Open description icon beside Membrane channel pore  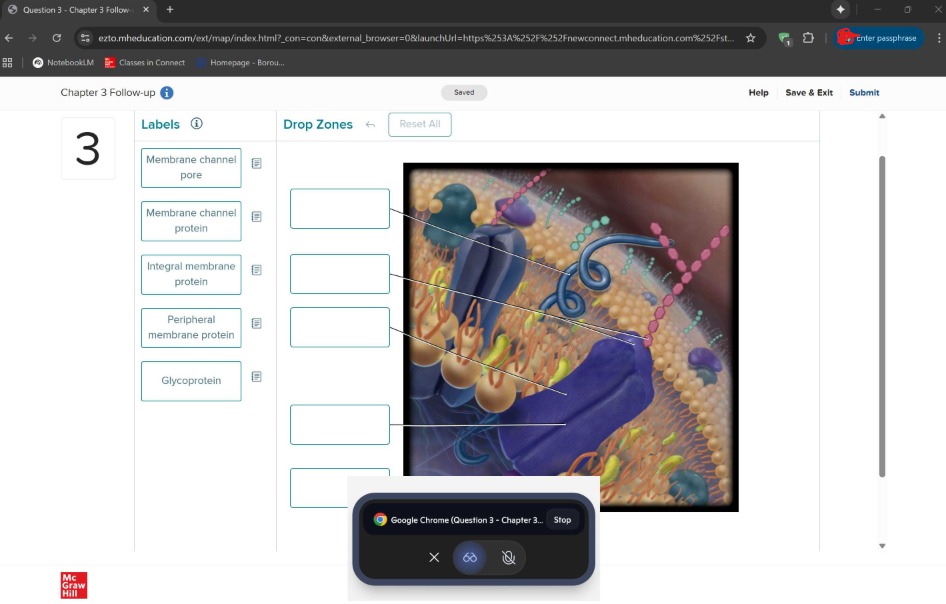(256, 164)
